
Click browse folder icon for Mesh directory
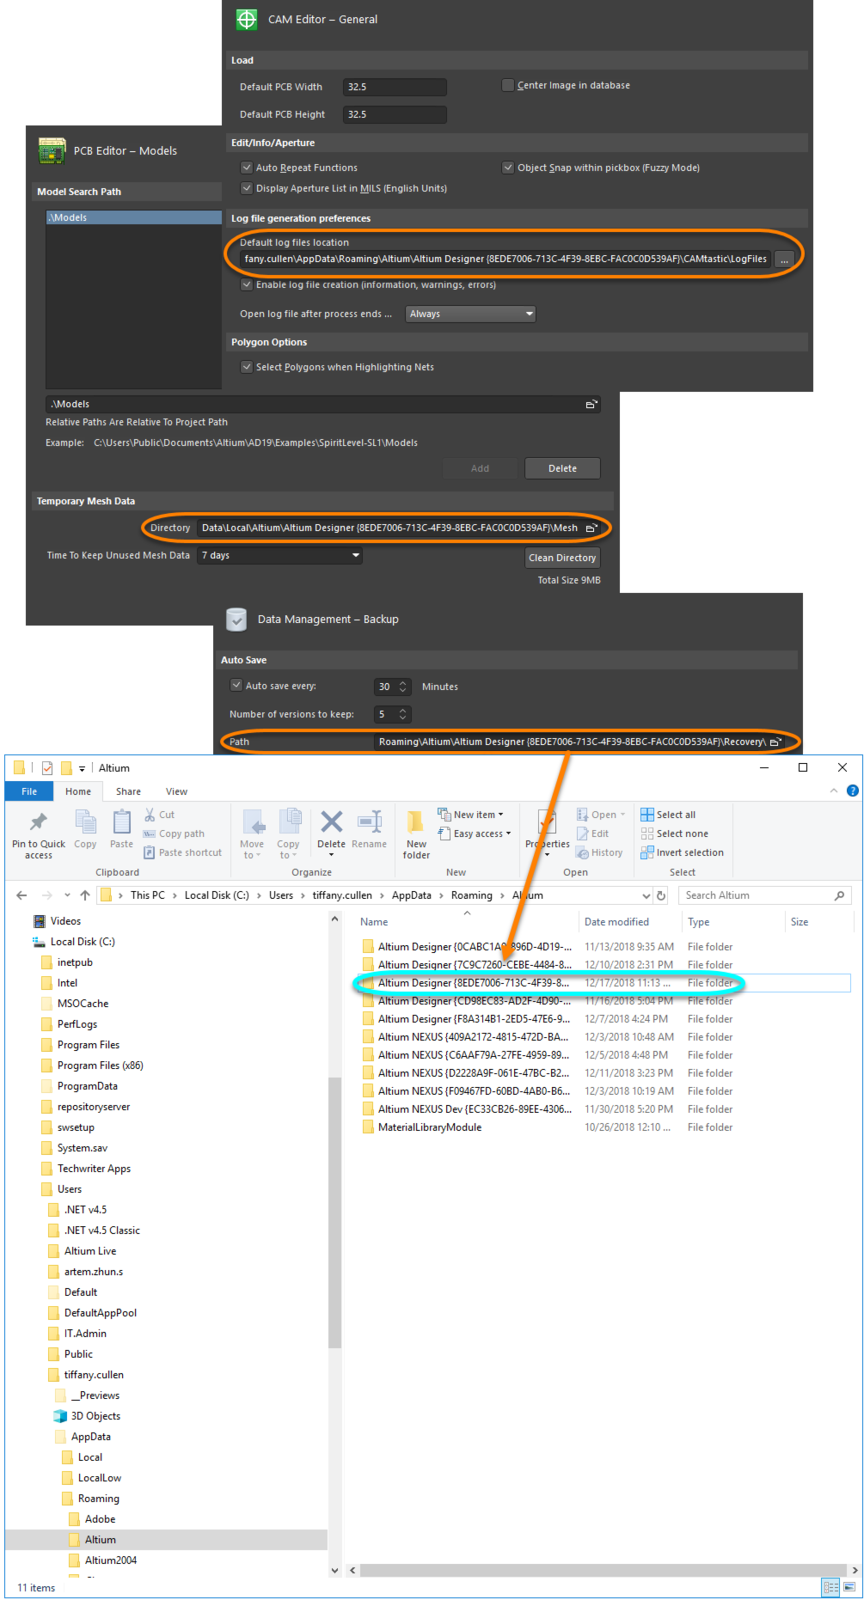pos(591,528)
